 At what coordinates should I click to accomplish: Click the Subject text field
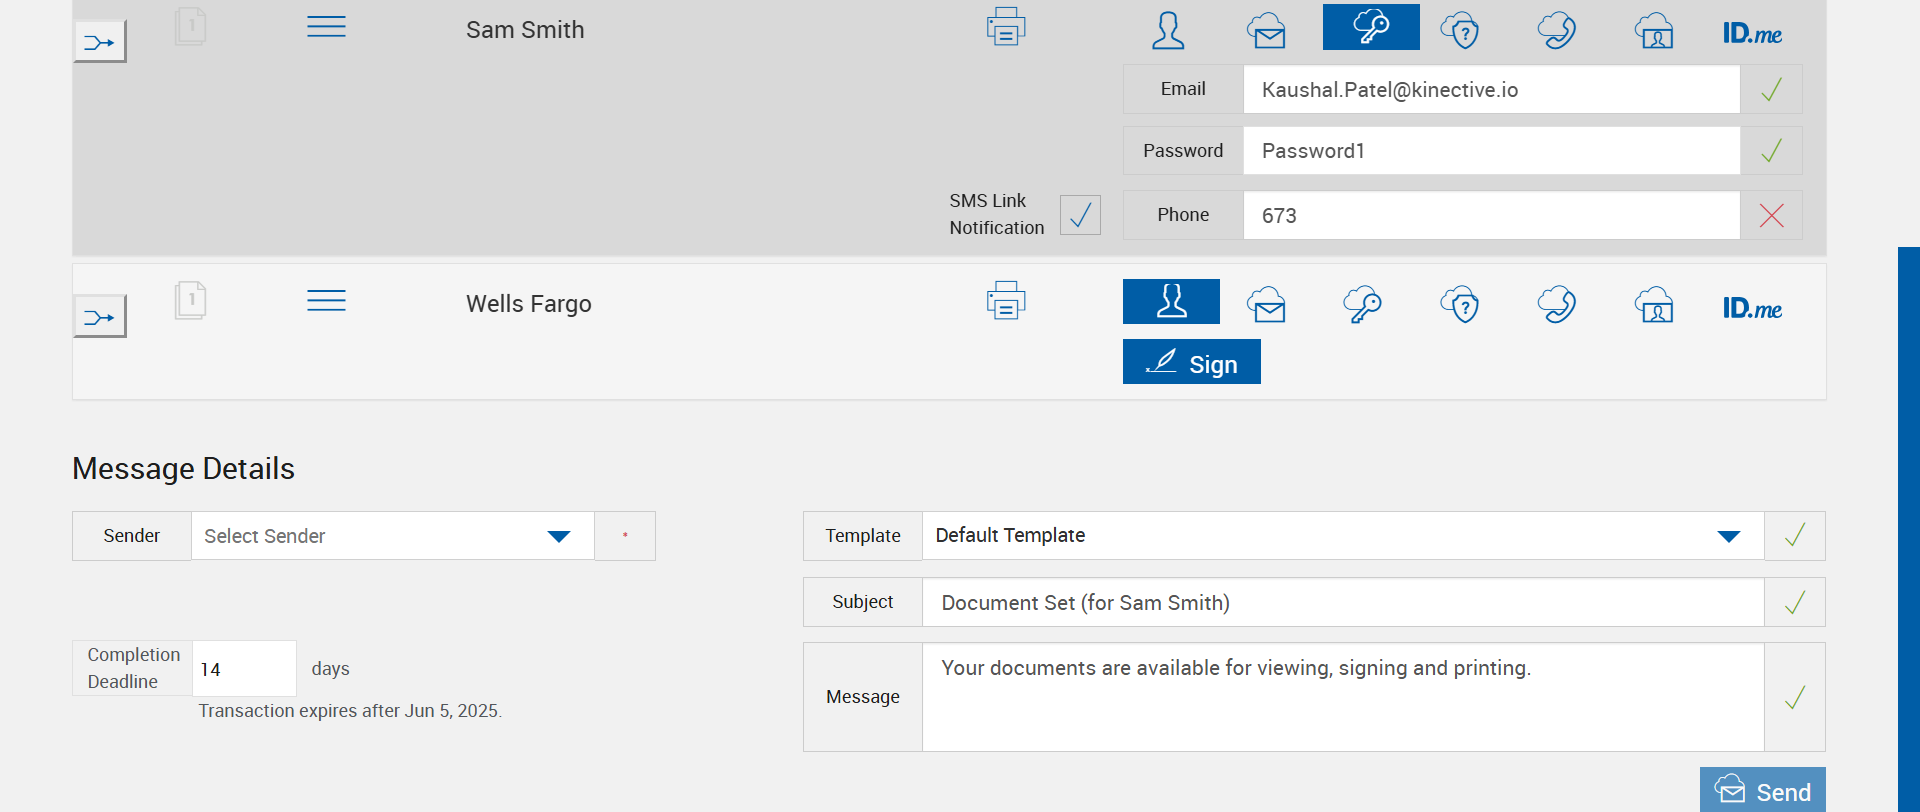tap(1342, 603)
